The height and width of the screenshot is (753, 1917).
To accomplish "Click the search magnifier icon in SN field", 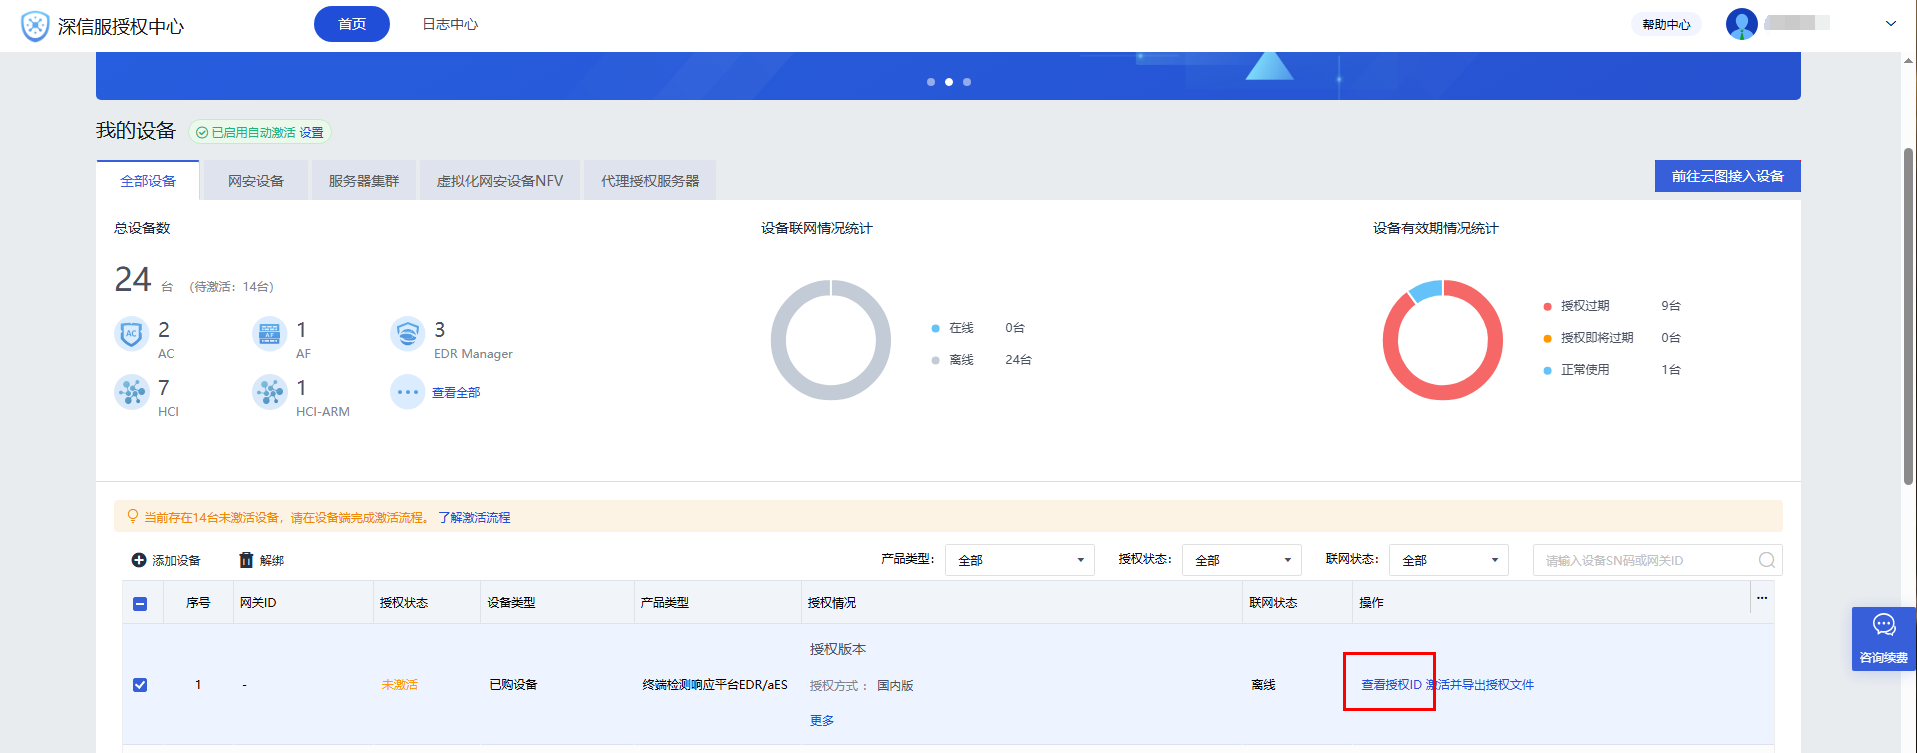I will [1766, 560].
